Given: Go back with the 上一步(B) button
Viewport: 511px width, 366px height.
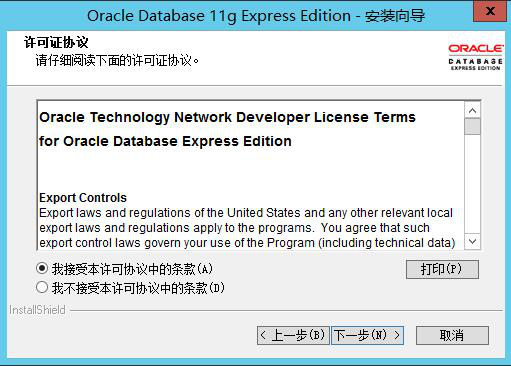Looking at the screenshot, I should point(293,335).
